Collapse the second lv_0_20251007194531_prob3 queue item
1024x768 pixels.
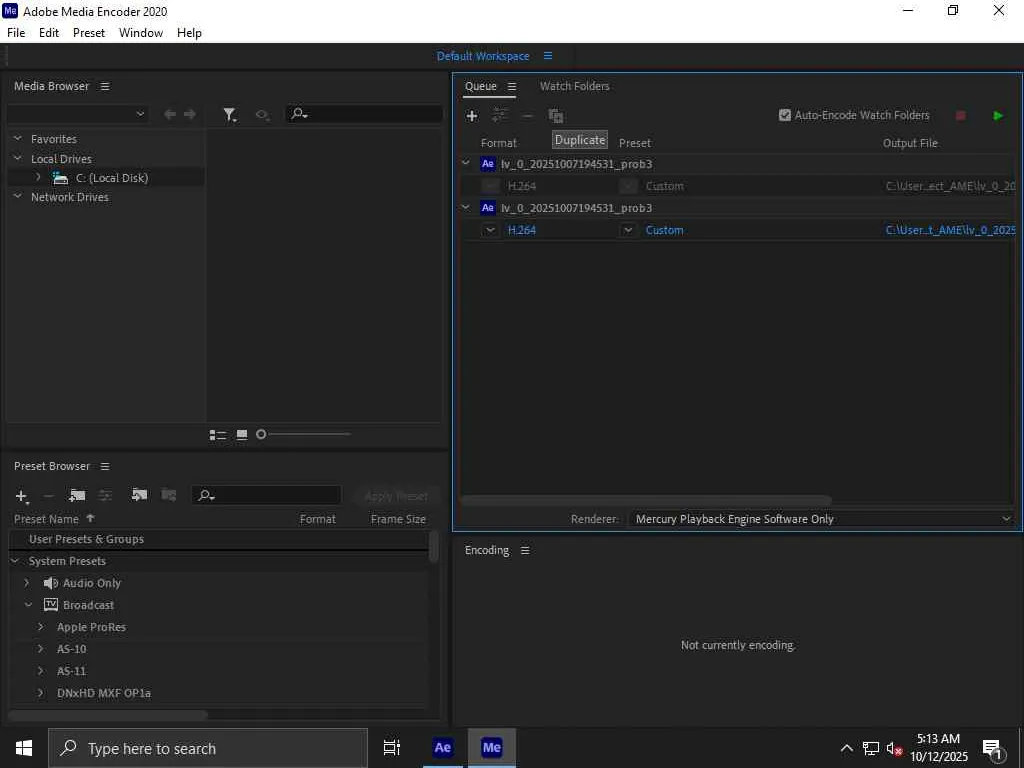pyautogui.click(x=466, y=207)
